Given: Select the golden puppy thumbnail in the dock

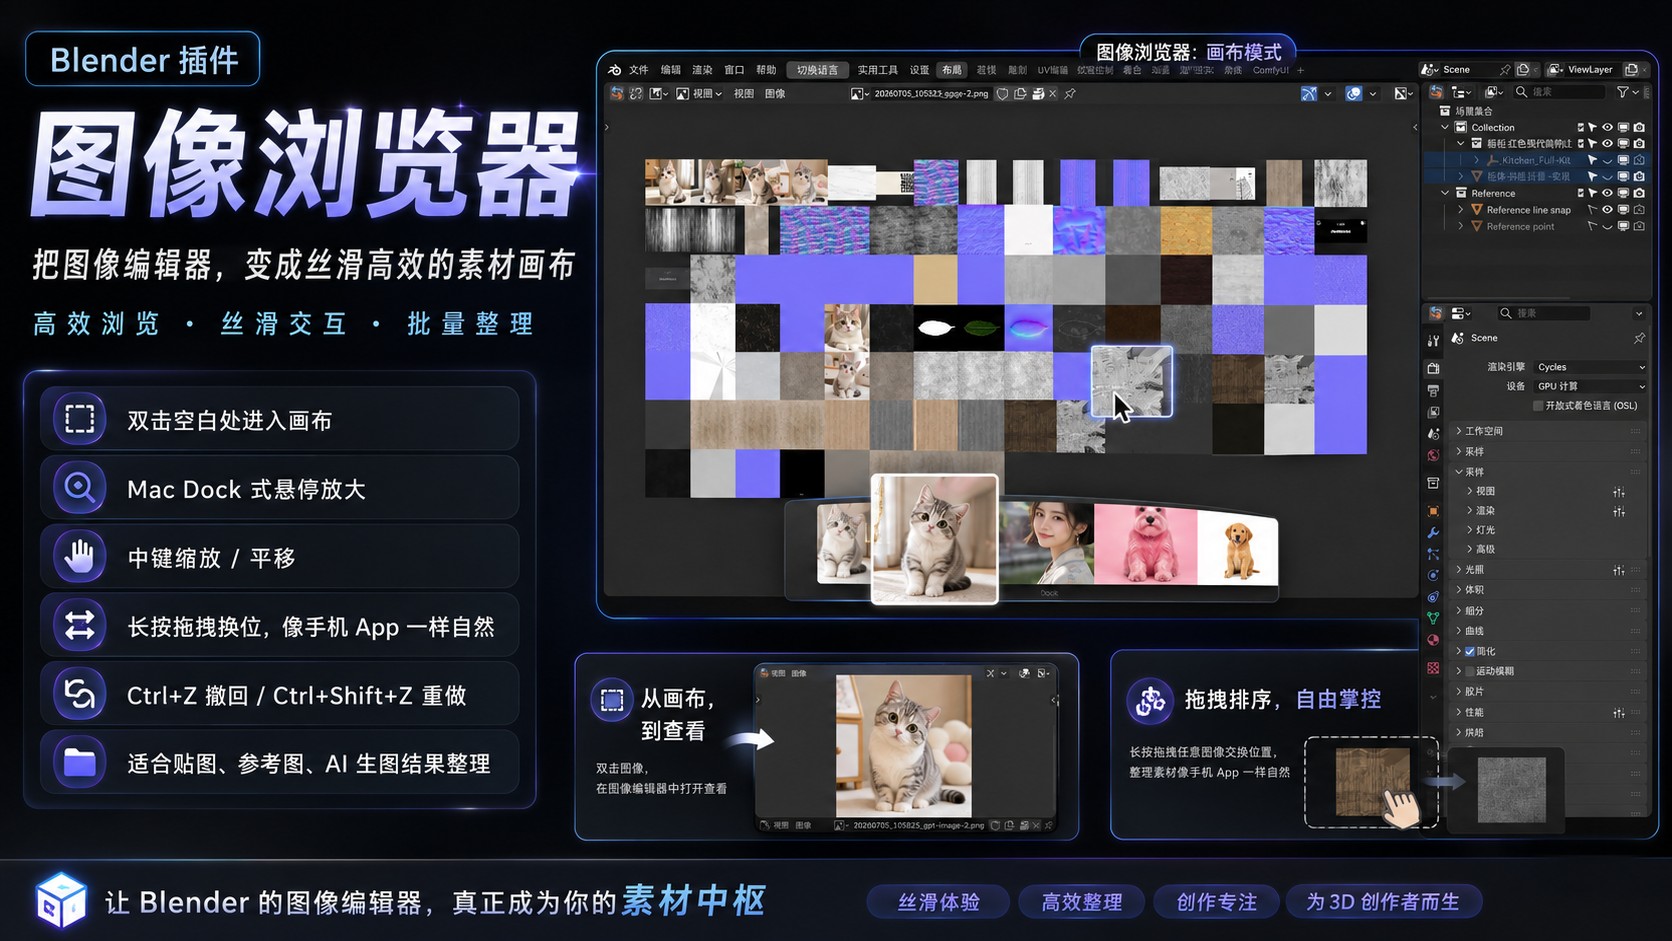Looking at the screenshot, I should (x=1238, y=549).
